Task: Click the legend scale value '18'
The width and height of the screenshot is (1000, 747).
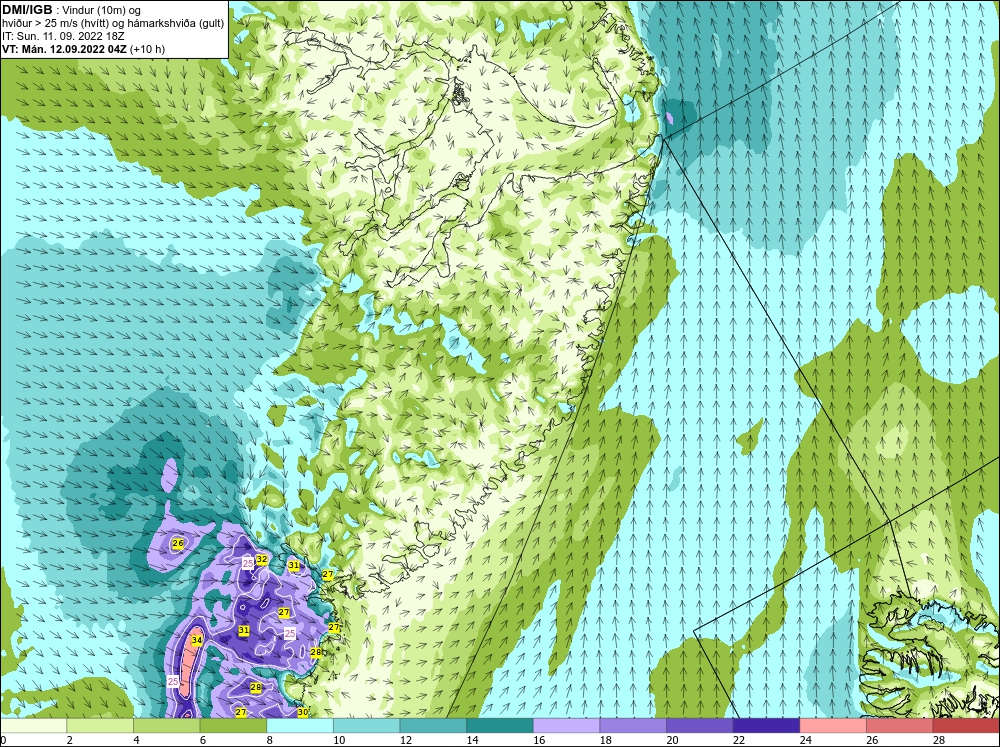Action: pos(605,740)
